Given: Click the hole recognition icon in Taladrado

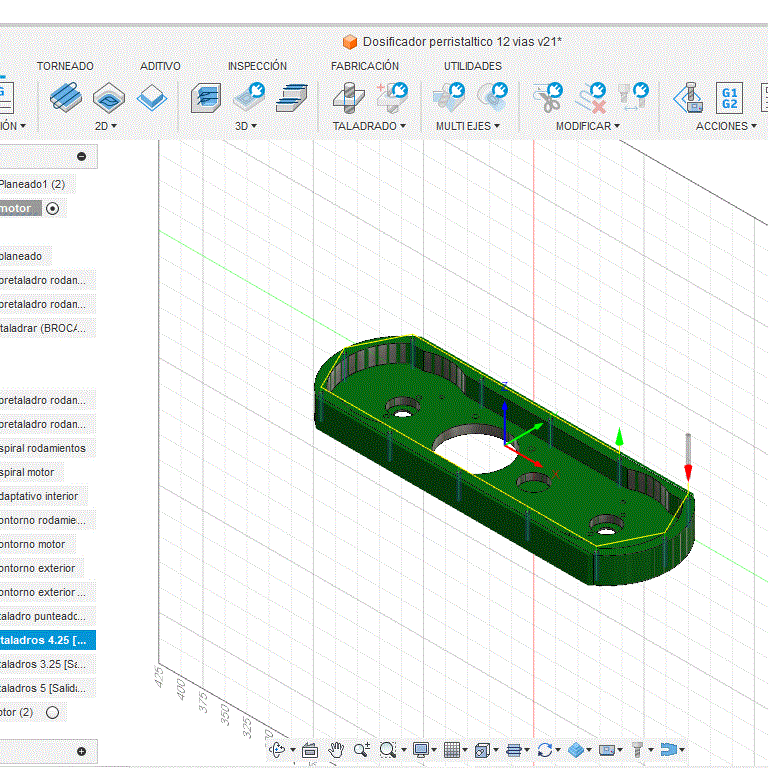Looking at the screenshot, I should click(392, 97).
